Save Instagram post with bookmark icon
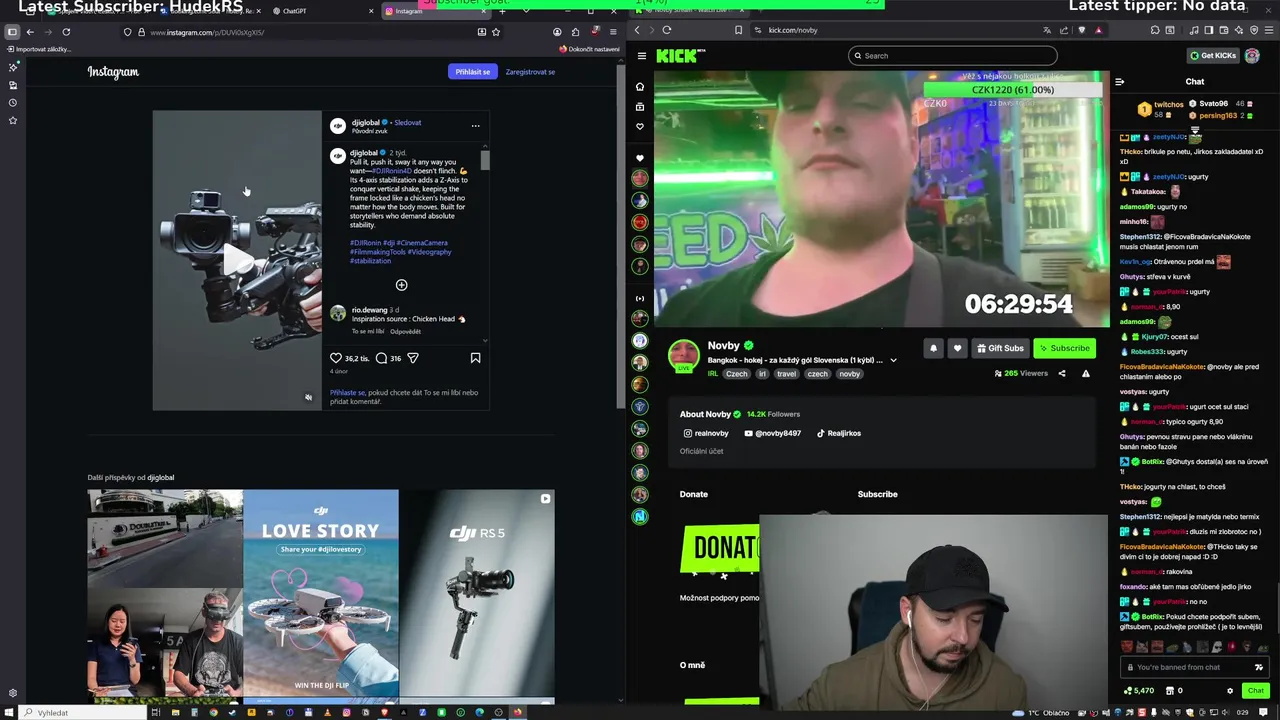This screenshot has width=1280, height=720. (x=475, y=358)
